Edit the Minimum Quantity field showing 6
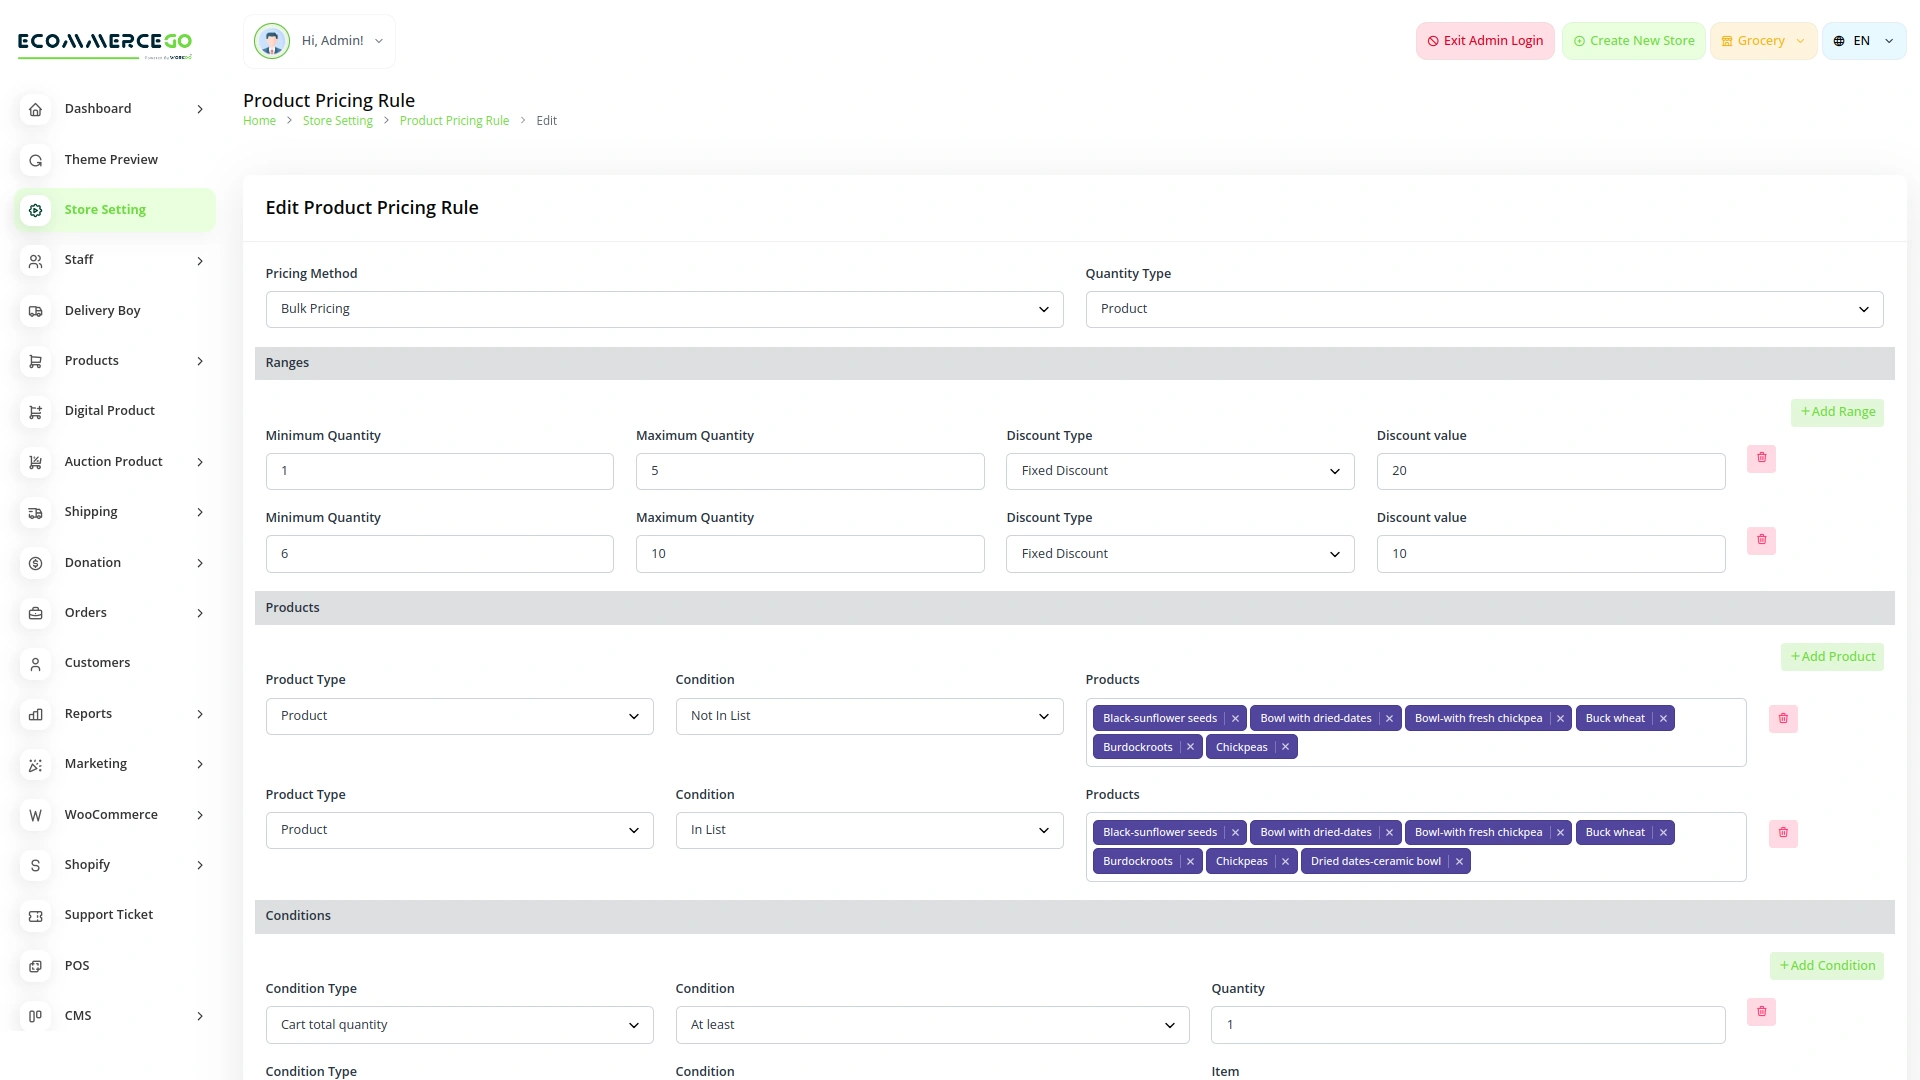This screenshot has height=1080, width=1920. pyautogui.click(x=439, y=553)
